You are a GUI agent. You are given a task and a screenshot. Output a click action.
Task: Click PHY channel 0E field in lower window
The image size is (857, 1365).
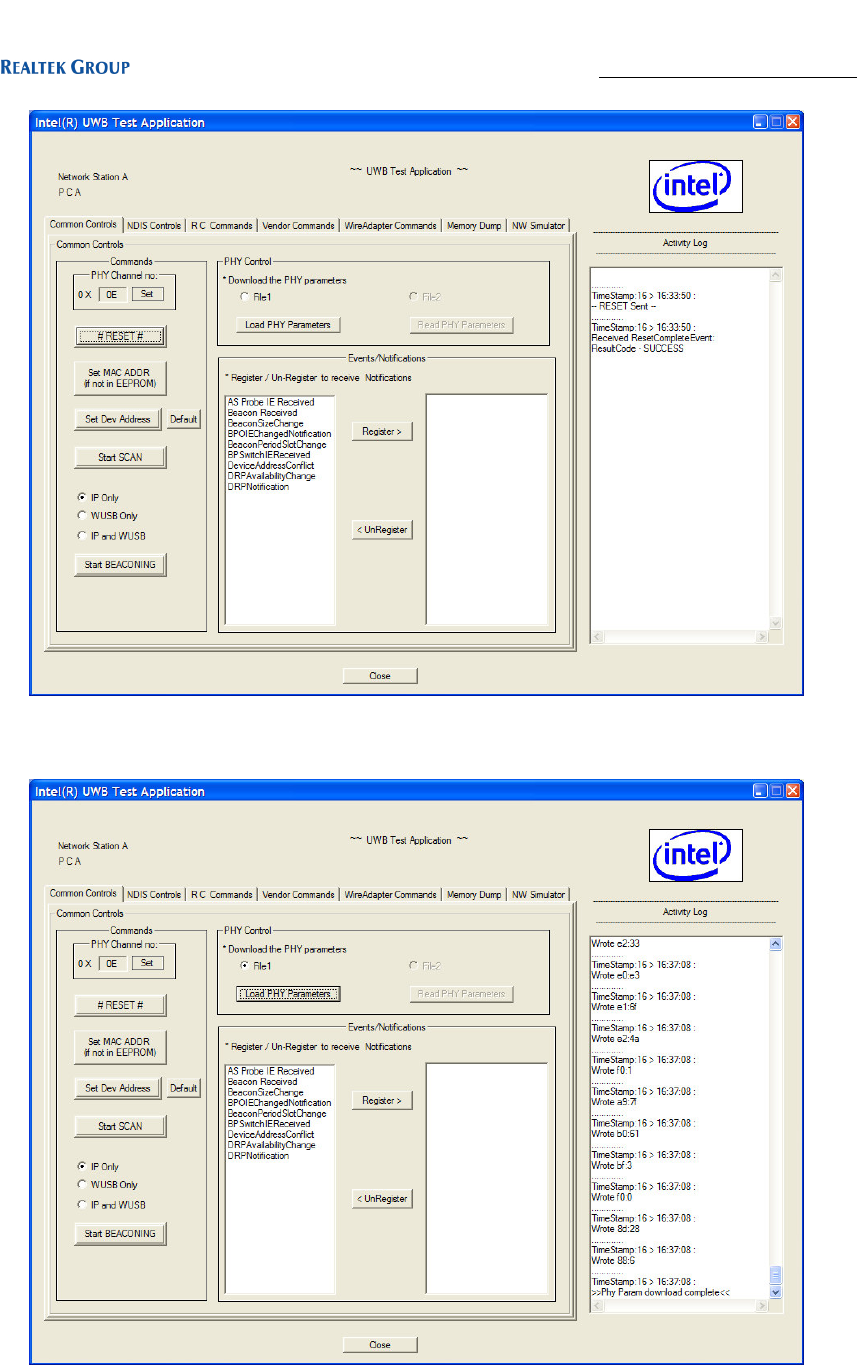[113, 963]
